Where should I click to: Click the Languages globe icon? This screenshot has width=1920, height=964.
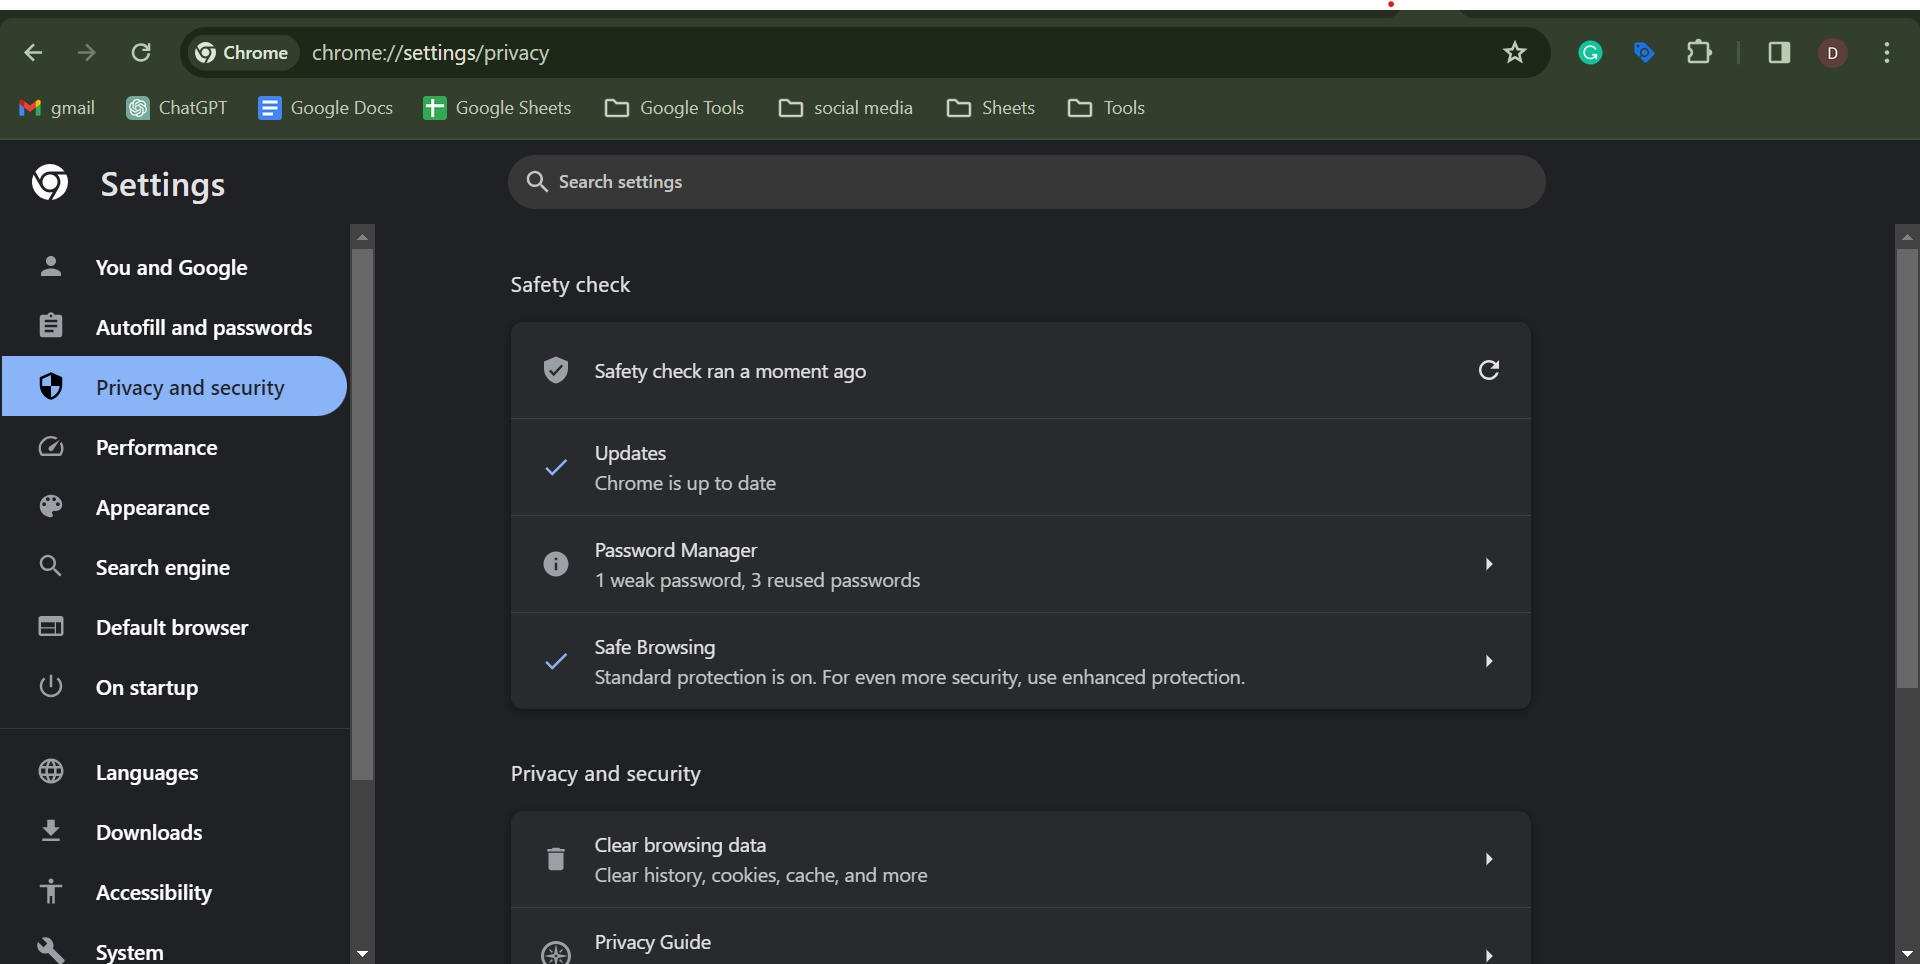[51, 771]
